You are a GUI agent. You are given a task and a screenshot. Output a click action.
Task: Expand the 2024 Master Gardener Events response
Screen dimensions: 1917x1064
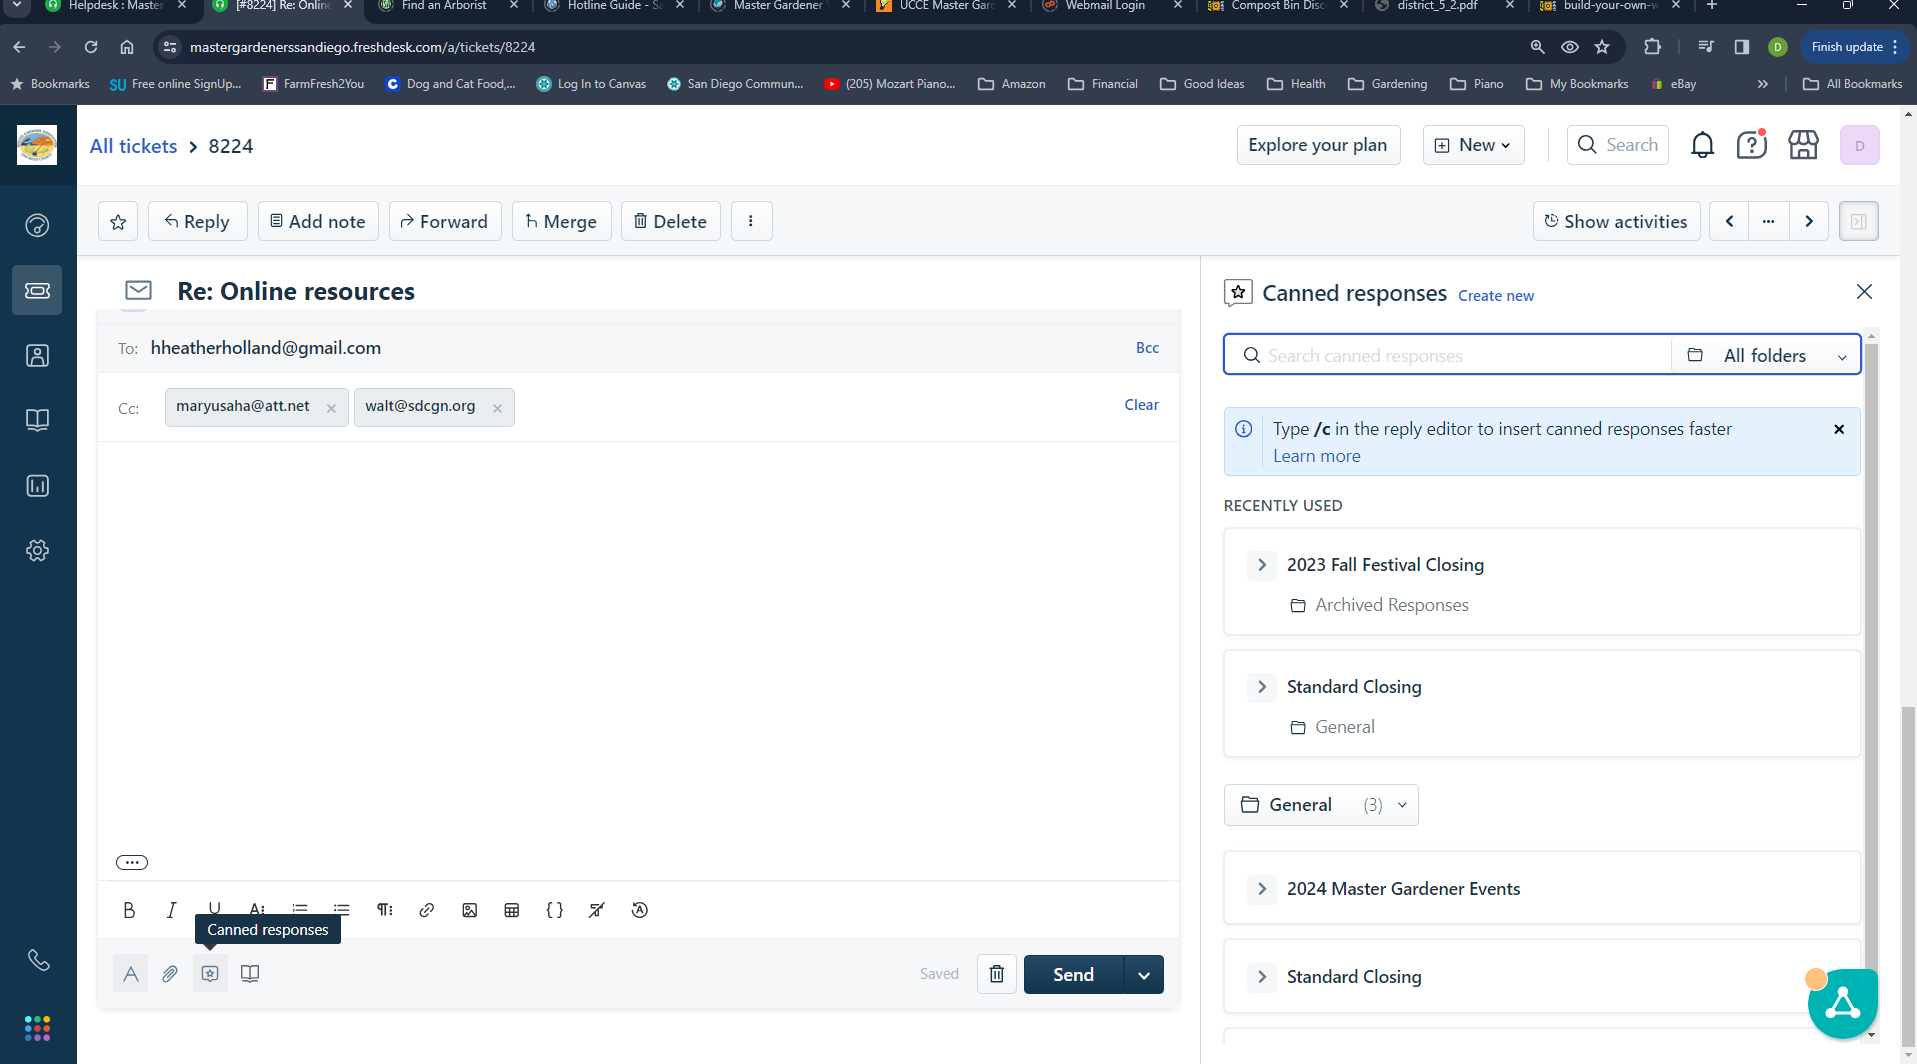[x=1262, y=889]
